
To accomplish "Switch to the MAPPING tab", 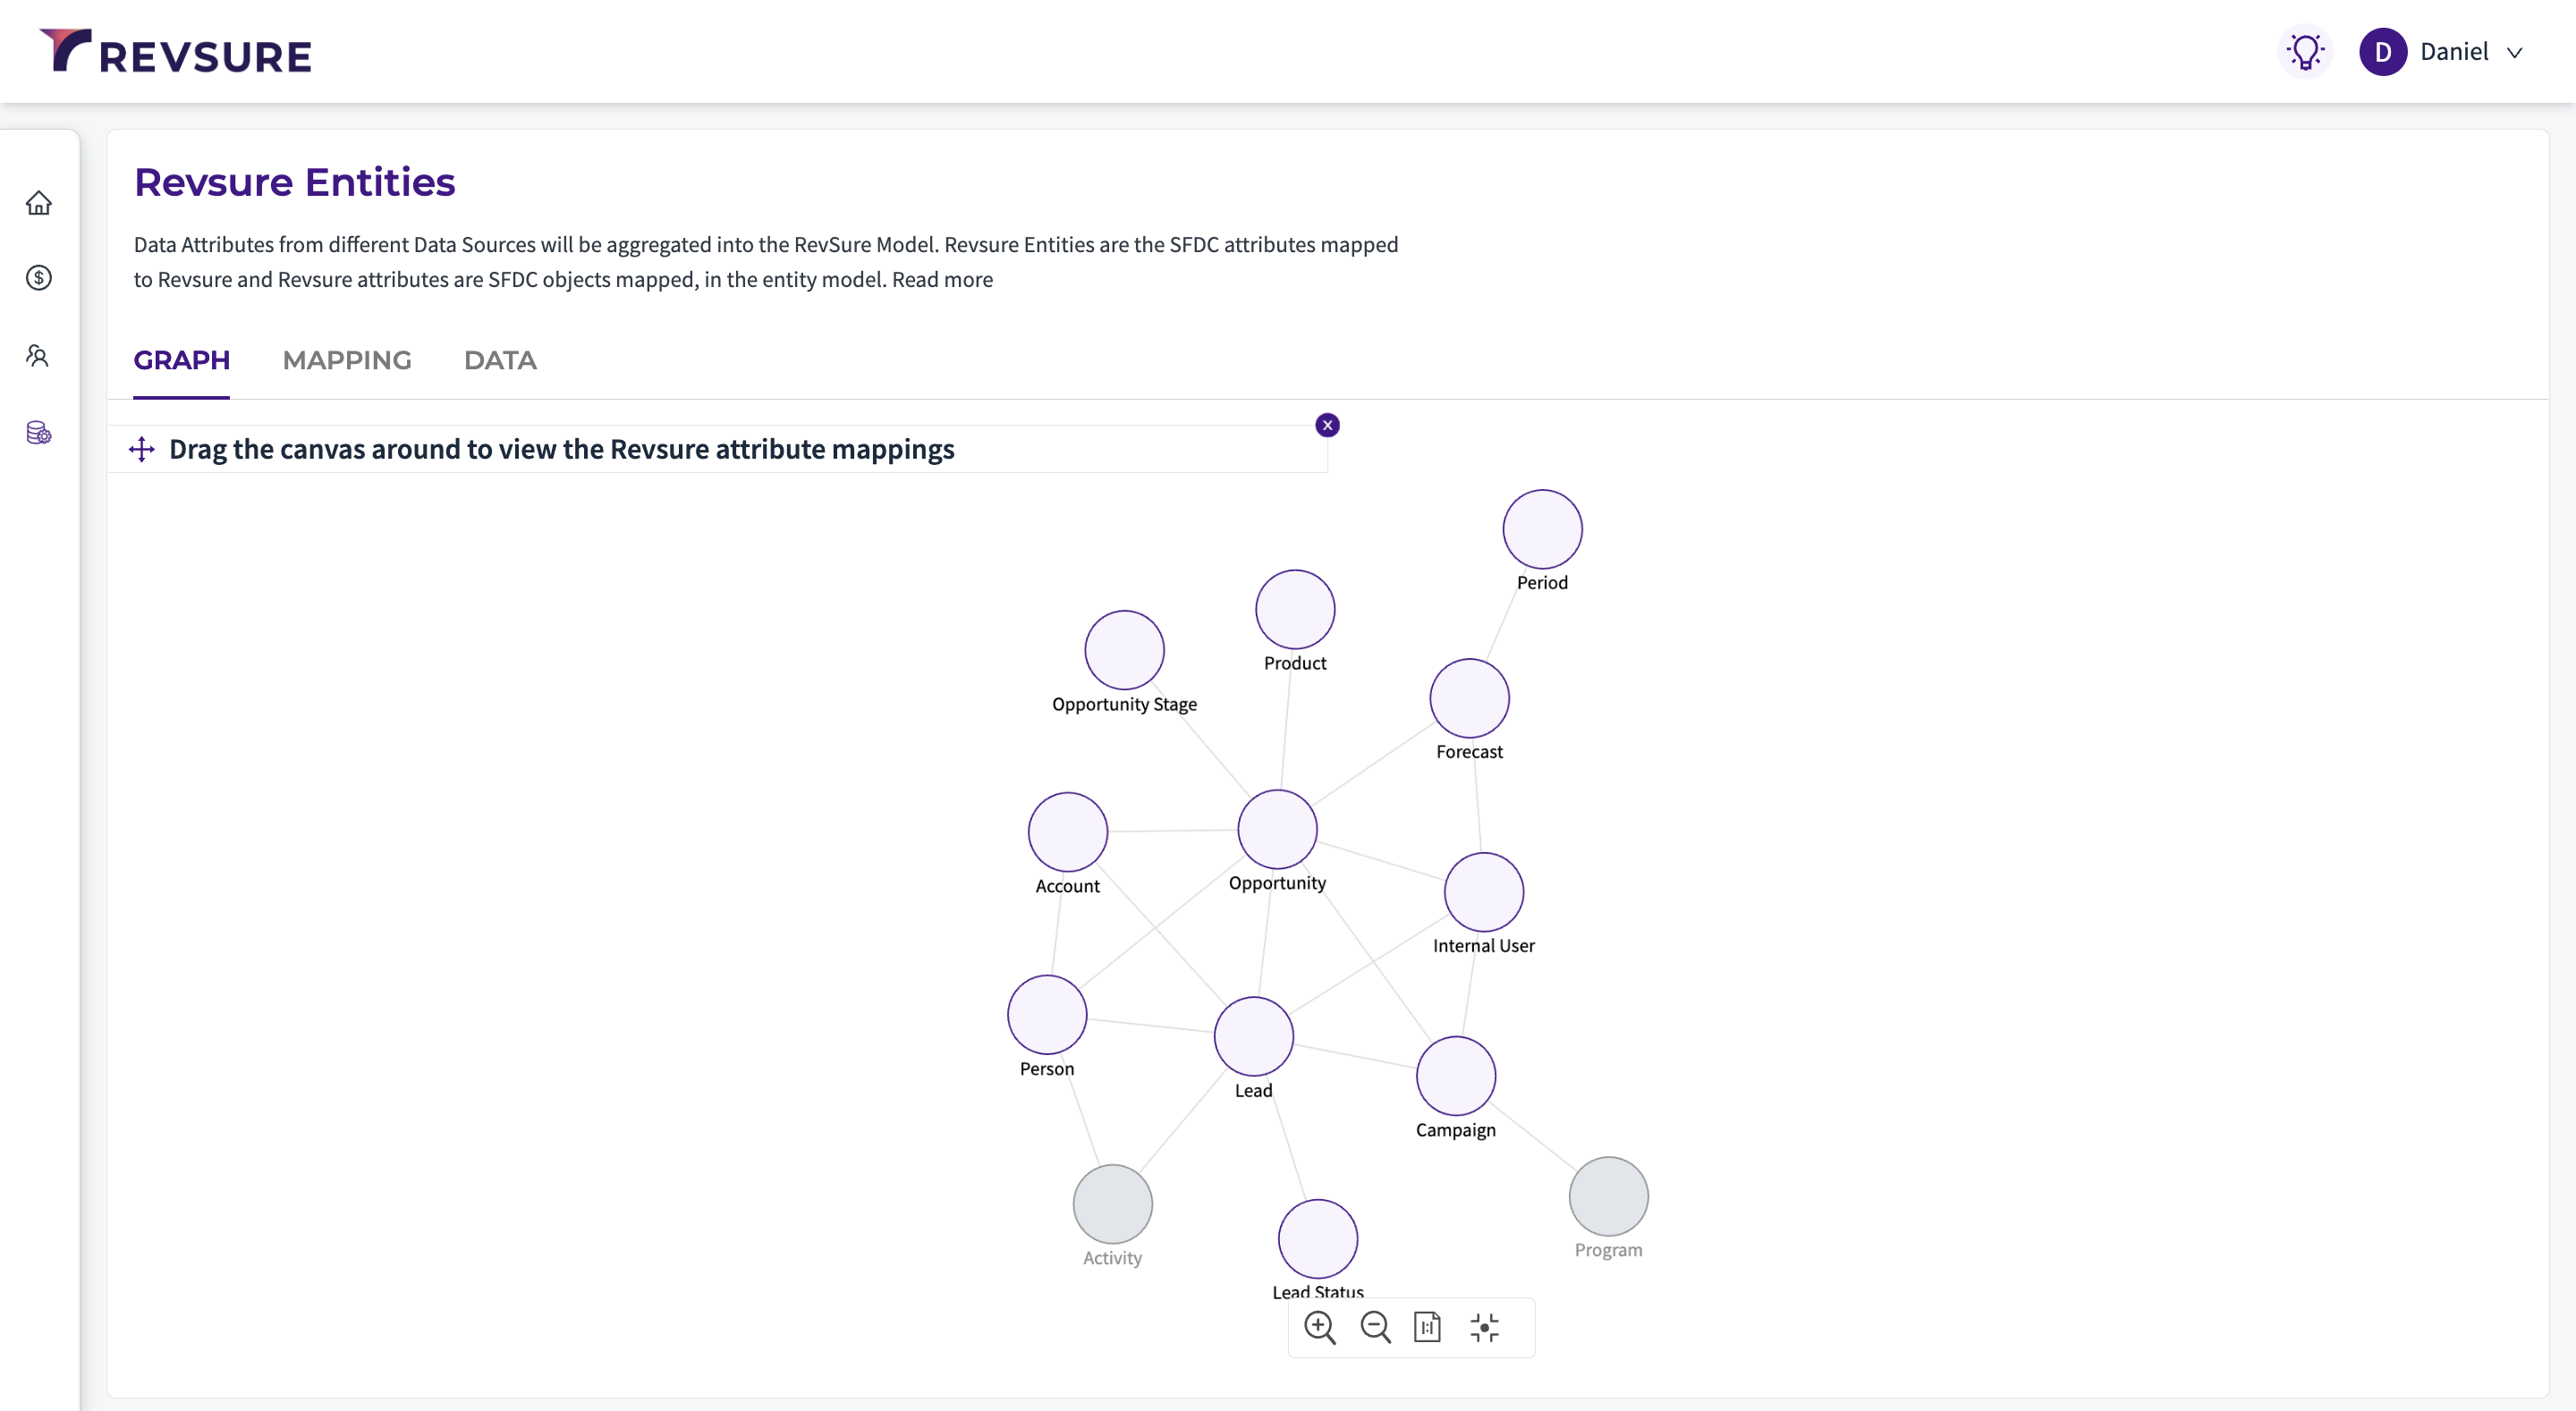I will [x=347, y=360].
